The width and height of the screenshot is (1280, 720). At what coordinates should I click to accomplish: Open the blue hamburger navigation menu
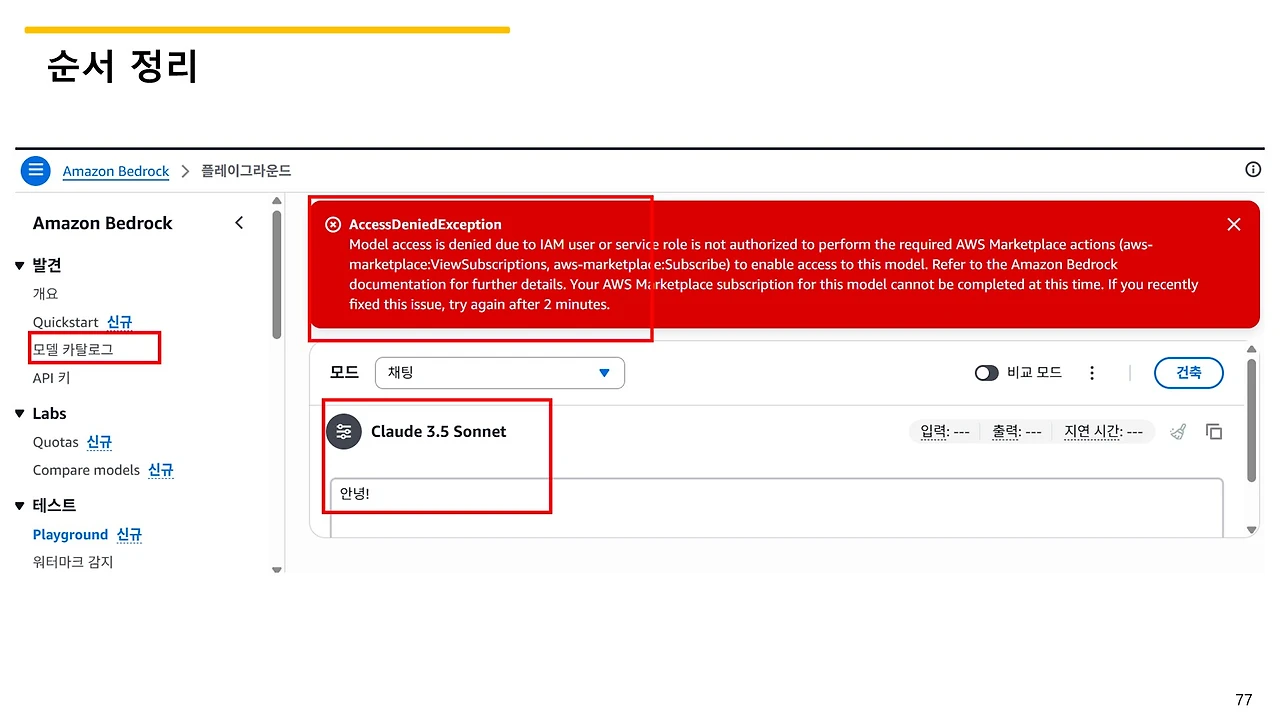pyautogui.click(x=35, y=170)
